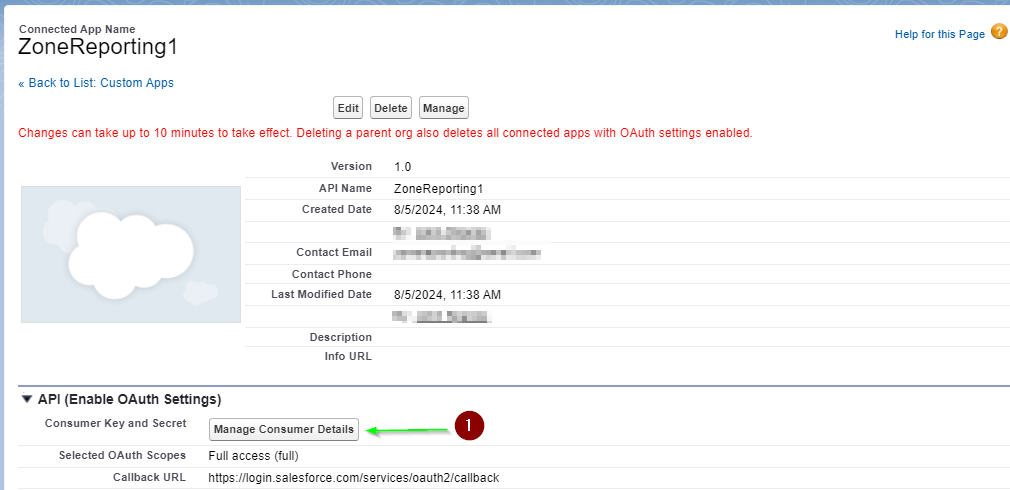The height and width of the screenshot is (490, 1010).
Task: Select the Callback URL value
Action: [x=354, y=478]
